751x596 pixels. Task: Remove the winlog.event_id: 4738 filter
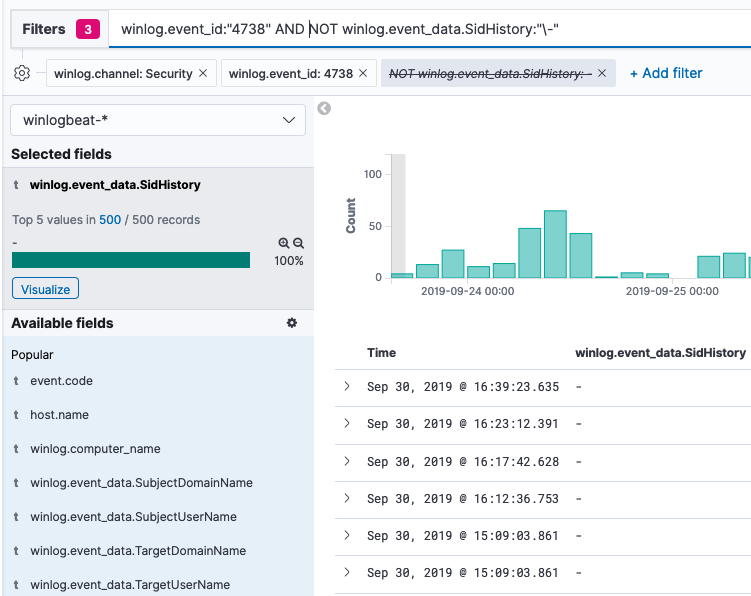[x=363, y=73]
